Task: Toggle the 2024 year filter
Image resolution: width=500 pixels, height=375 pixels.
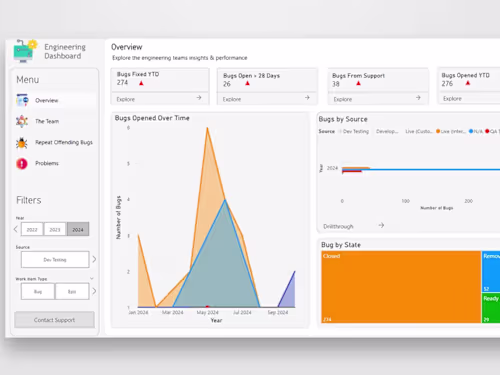Action: [x=78, y=229]
